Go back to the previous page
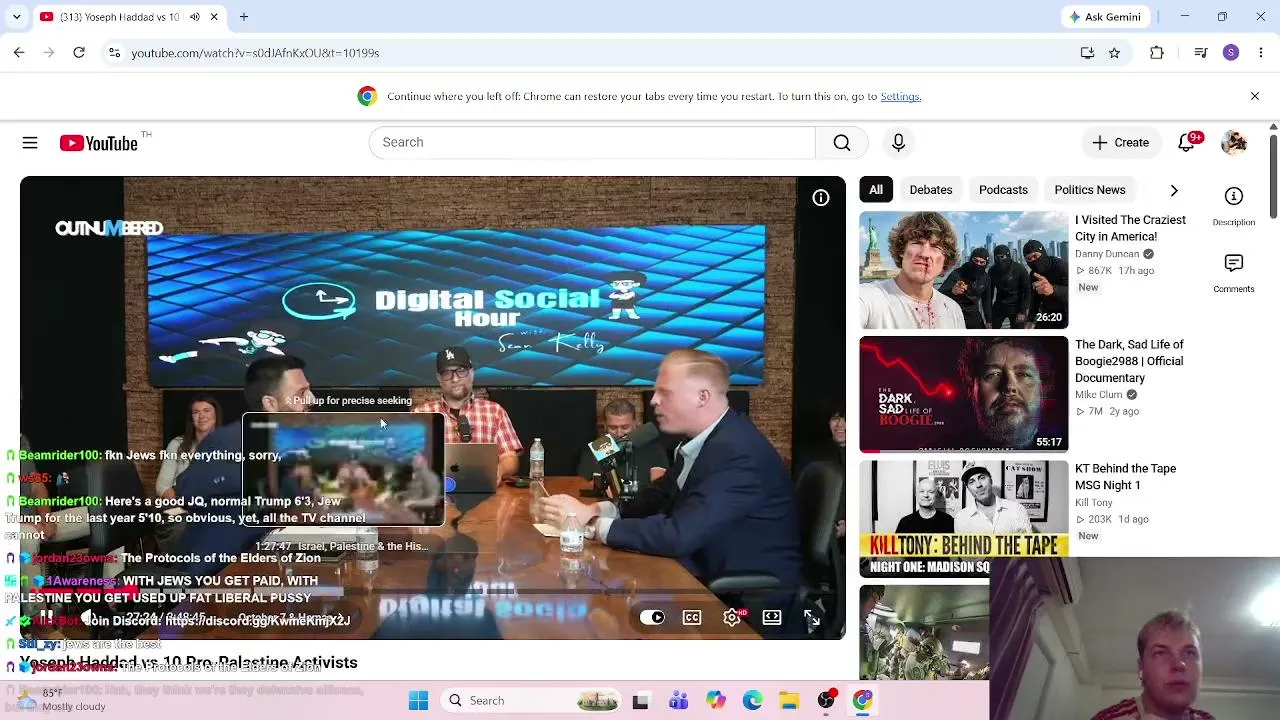The width and height of the screenshot is (1280, 720). pos(19,53)
